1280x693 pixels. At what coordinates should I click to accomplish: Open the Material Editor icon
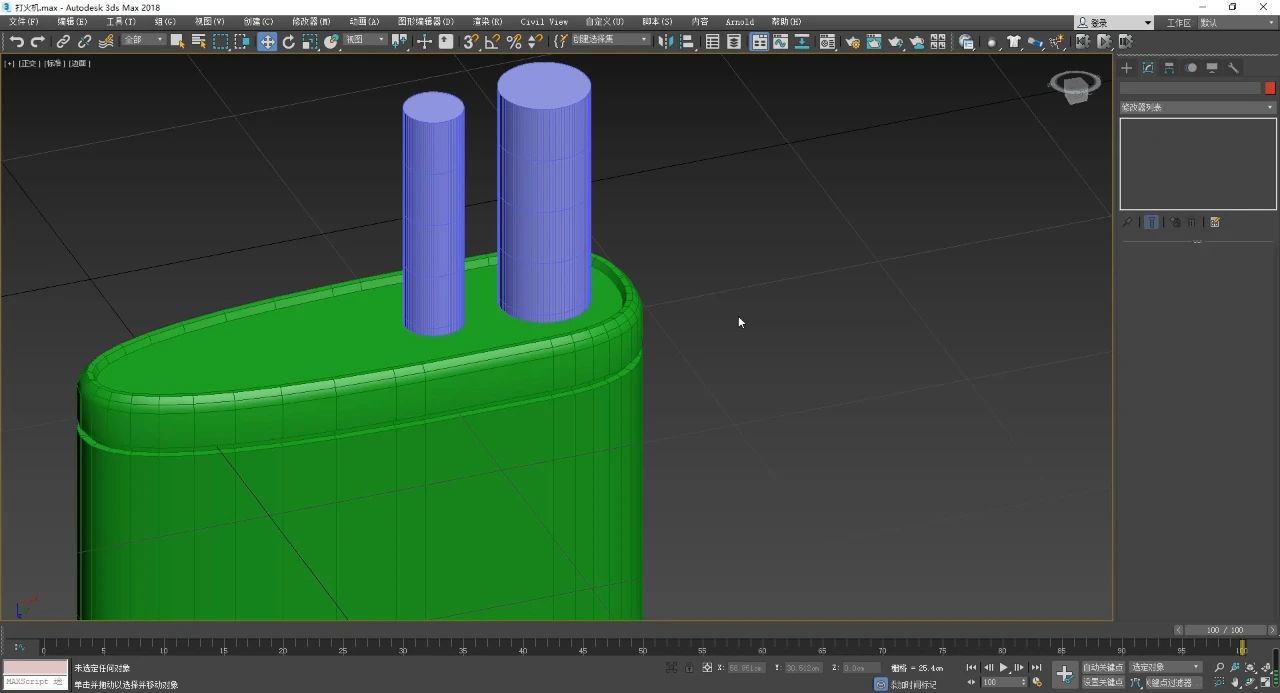click(827, 41)
